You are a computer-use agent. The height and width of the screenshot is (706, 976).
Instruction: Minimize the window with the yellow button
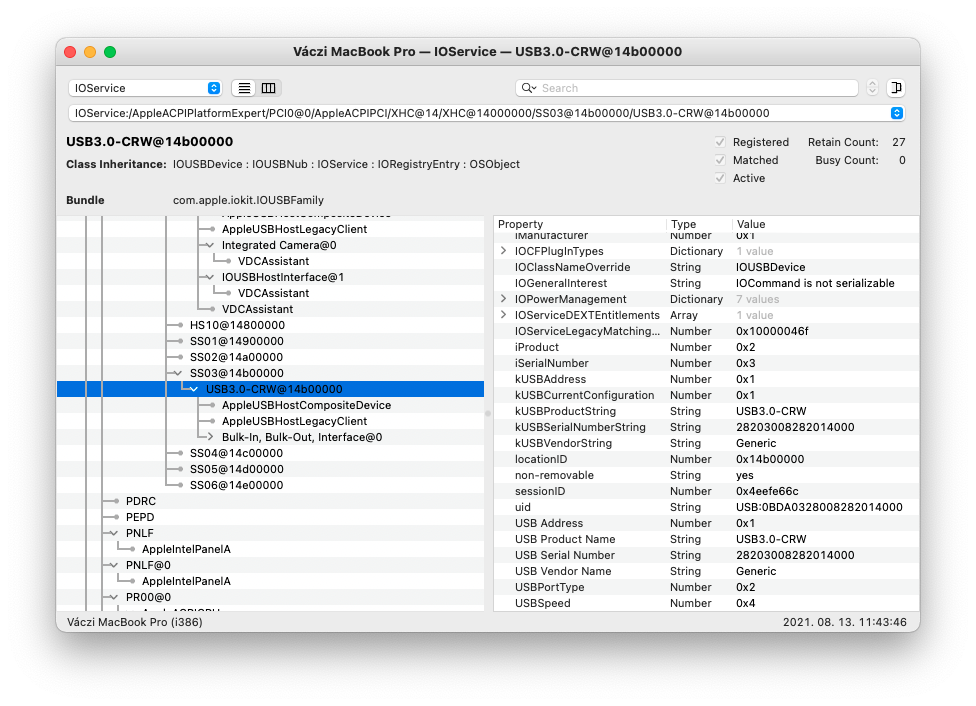coord(90,52)
